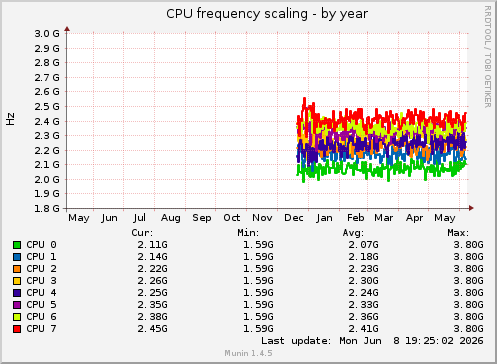This screenshot has width=497, height=364.
Task: Click the 'Cur:' column header
Action: click(142, 233)
